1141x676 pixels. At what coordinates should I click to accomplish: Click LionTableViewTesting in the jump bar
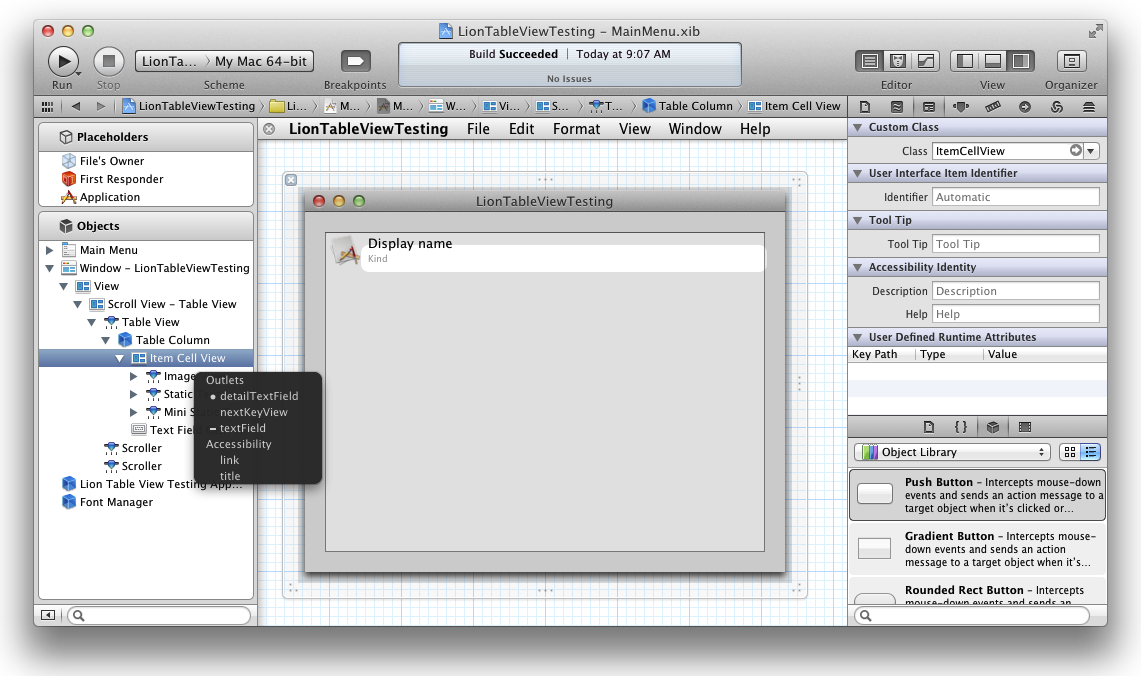click(x=188, y=106)
